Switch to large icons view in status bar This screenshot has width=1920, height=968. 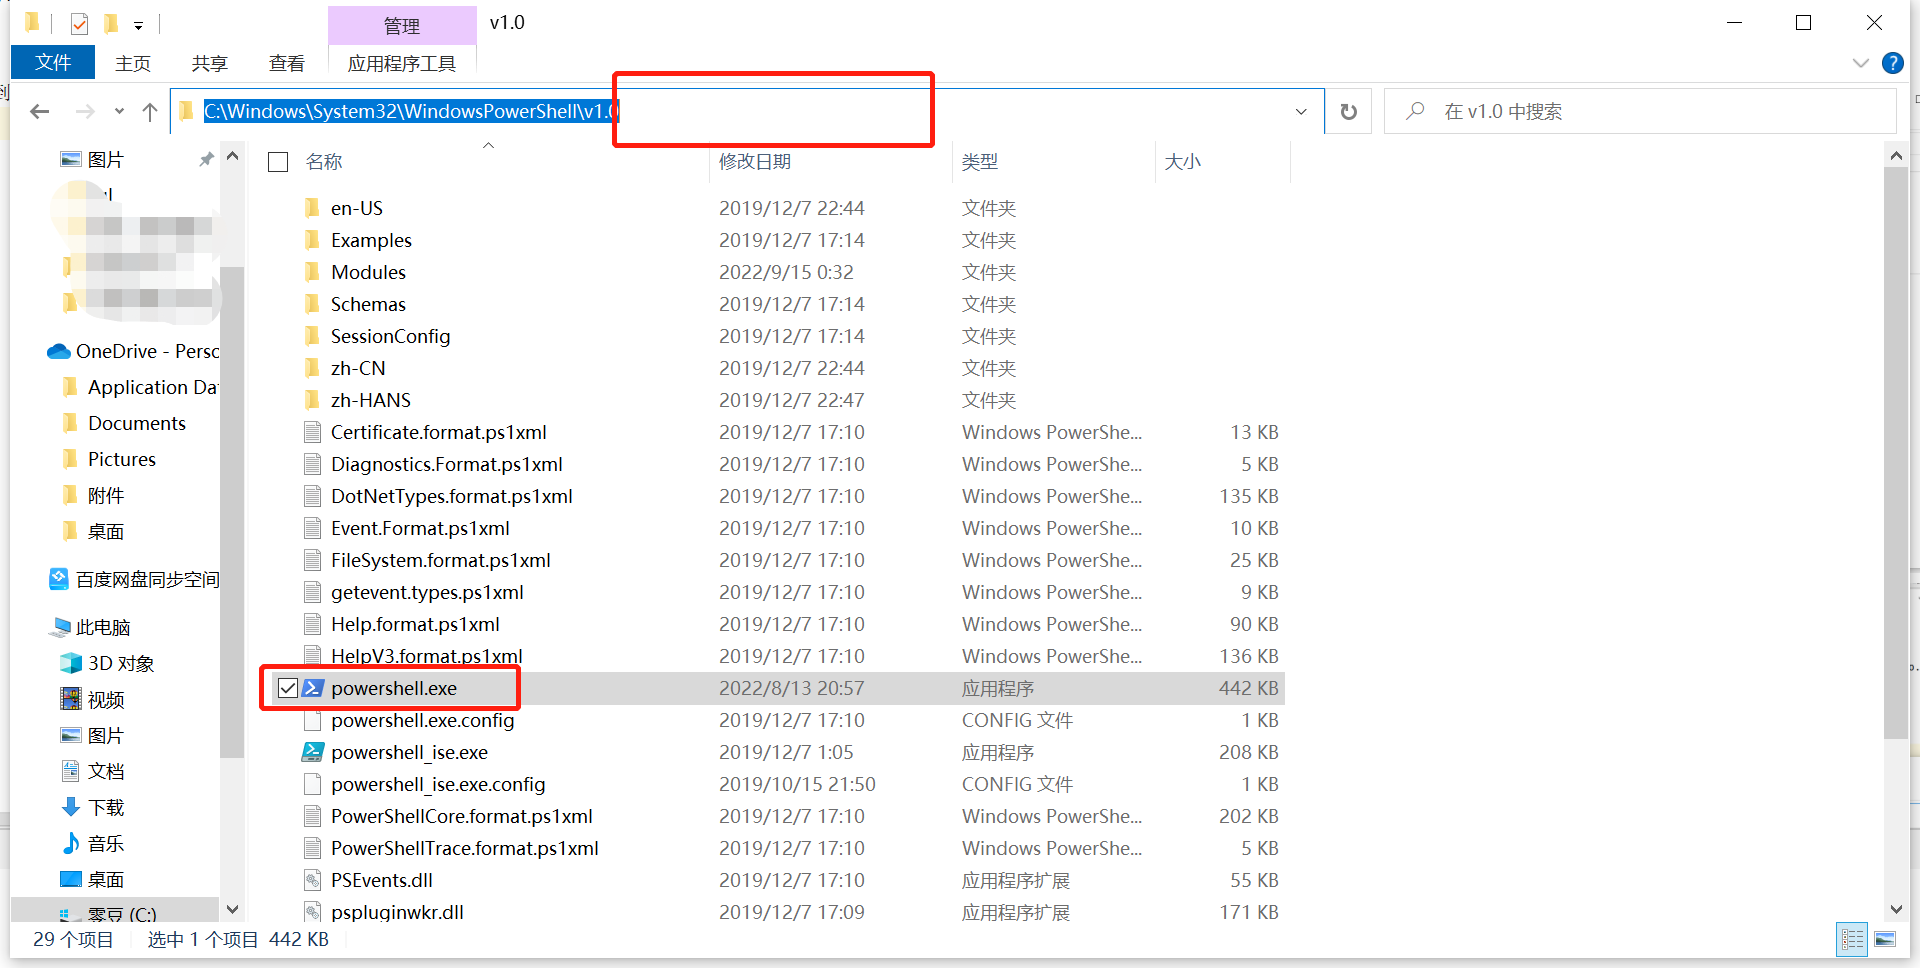[1885, 940]
